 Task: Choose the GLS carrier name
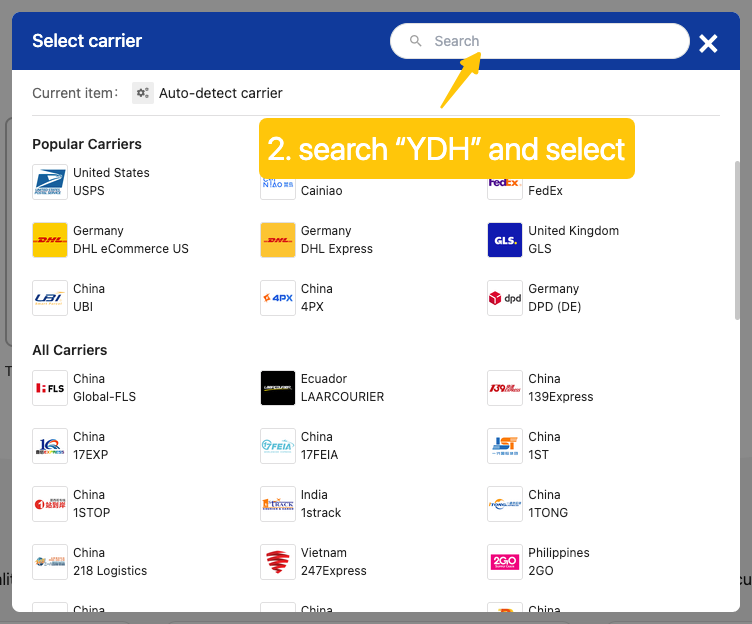click(x=540, y=249)
